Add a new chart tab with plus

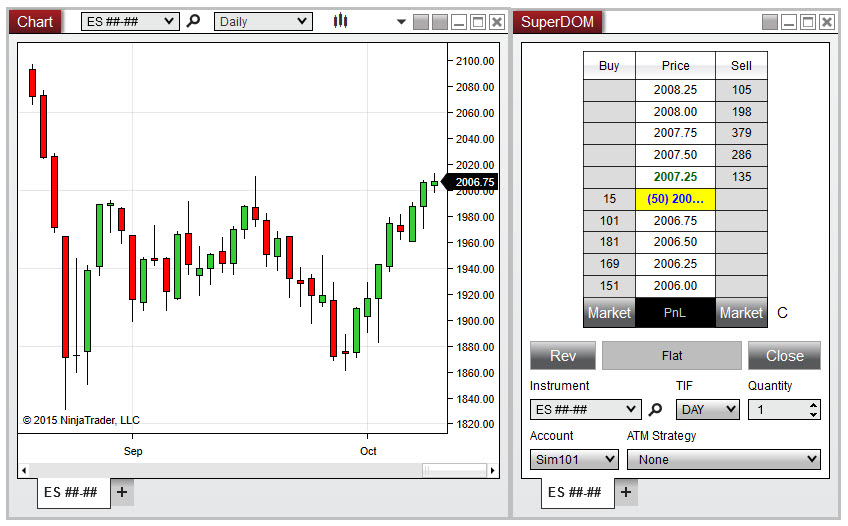(x=121, y=492)
